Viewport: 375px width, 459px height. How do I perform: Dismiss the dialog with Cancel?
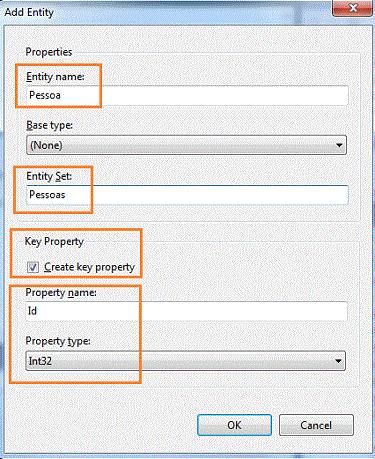(x=316, y=425)
